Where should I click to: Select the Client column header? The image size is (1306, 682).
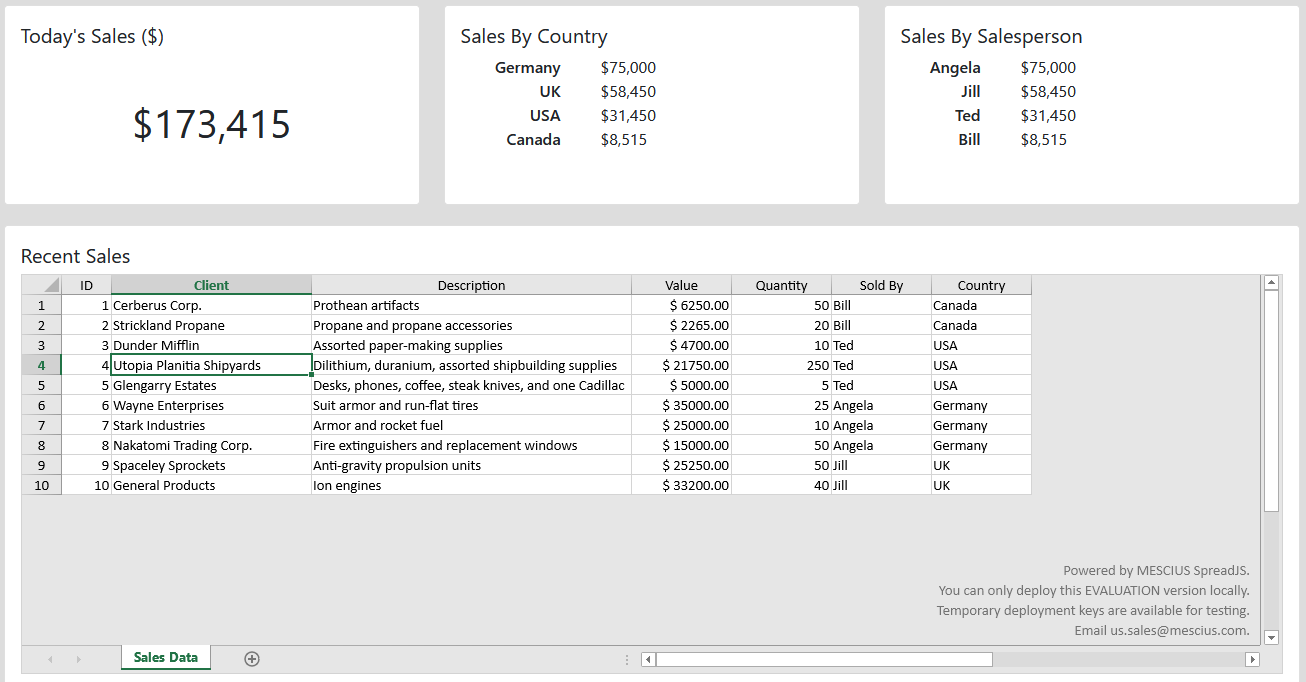pyautogui.click(x=210, y=285)
